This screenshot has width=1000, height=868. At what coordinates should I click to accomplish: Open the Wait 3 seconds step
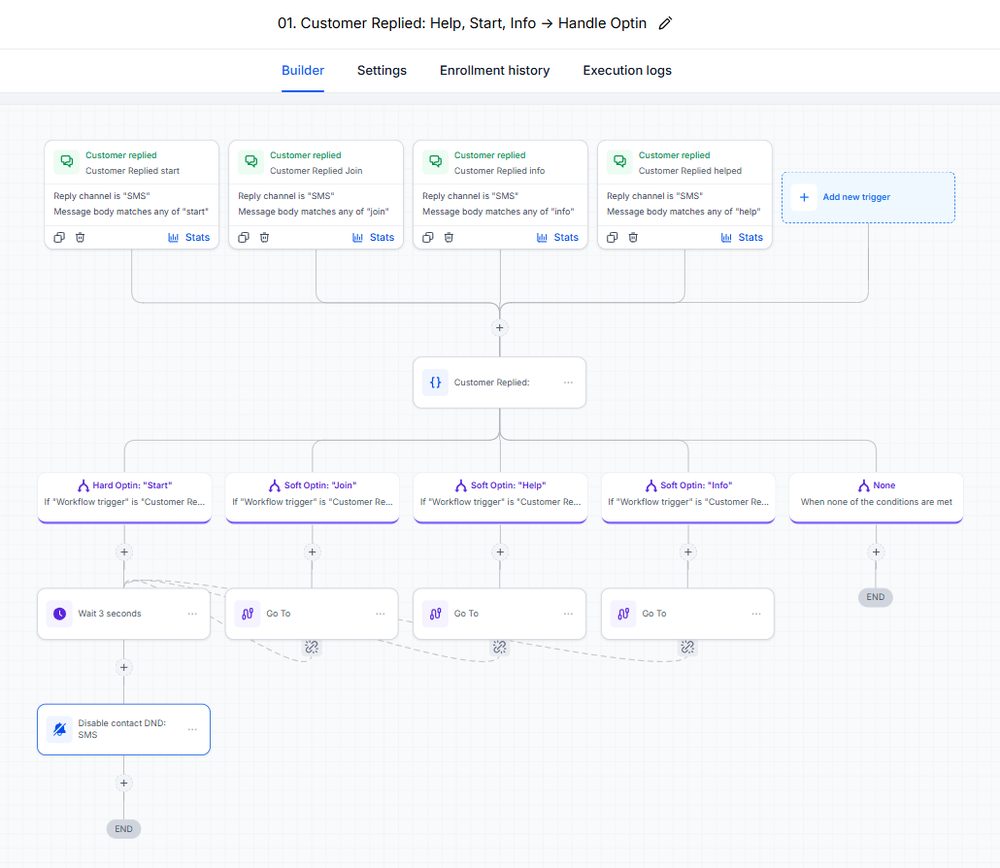coord(124,614)
